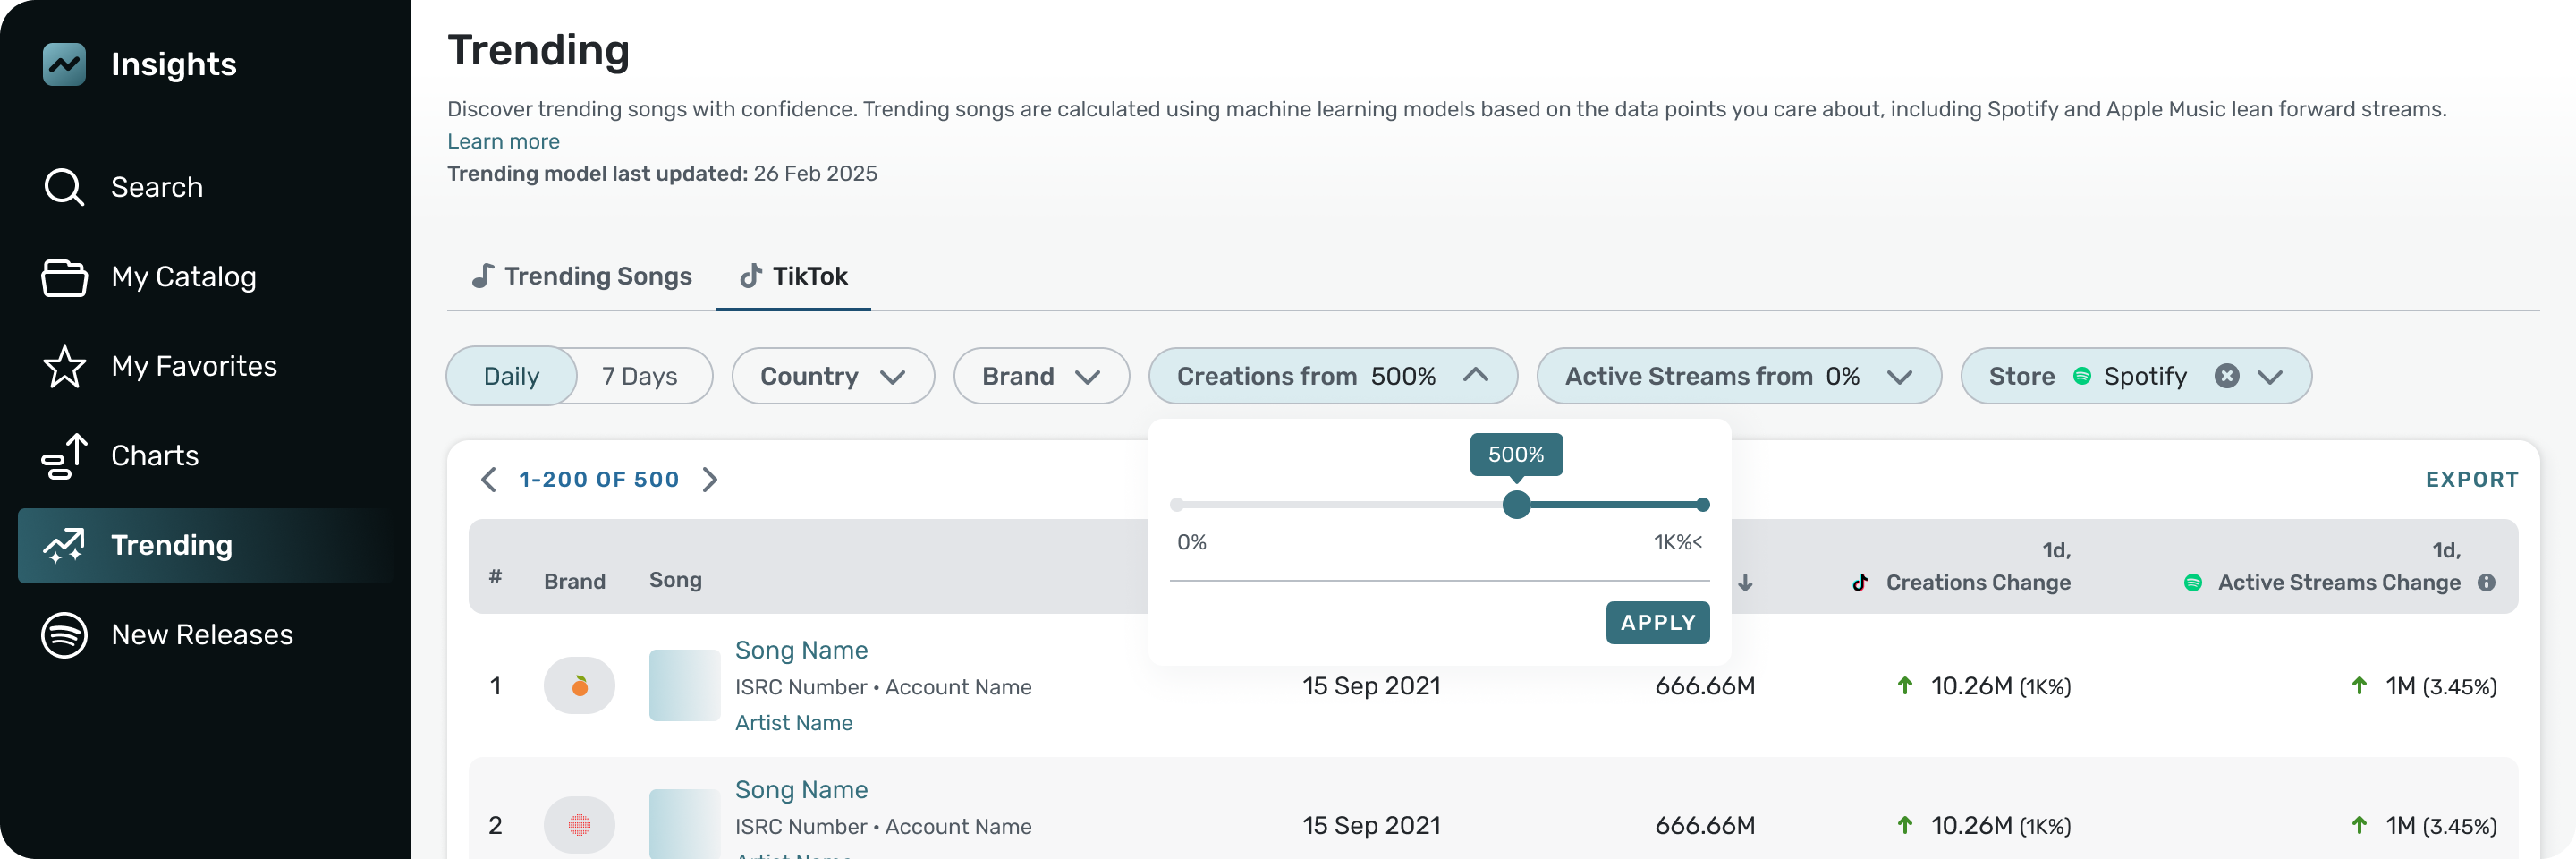Click the 500% slider handle
Screen dimensions: 2576x859
point(1516,505)
